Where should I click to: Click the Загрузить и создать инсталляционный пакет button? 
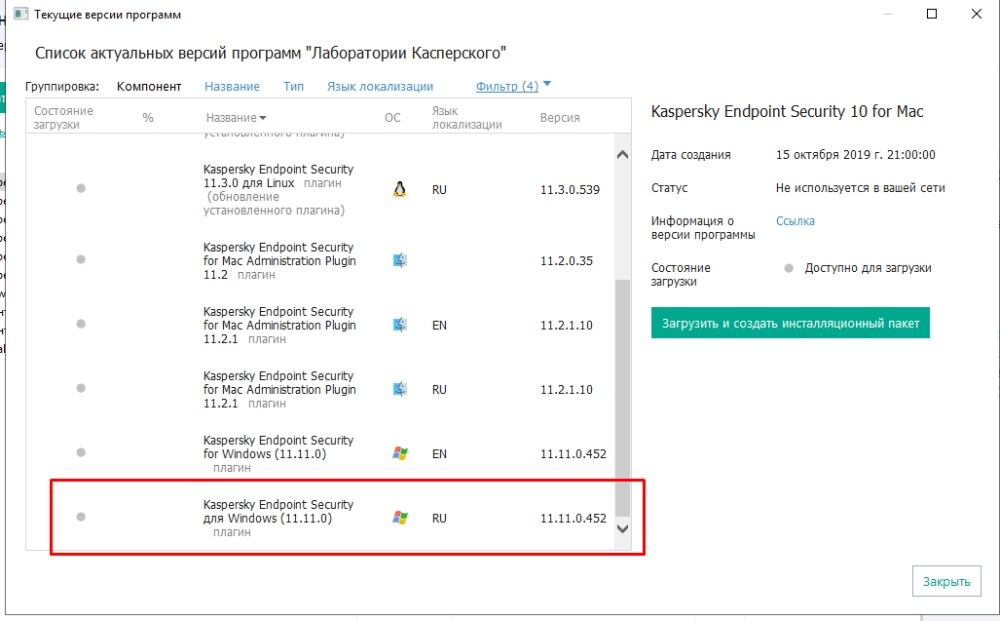coord(790,323)
